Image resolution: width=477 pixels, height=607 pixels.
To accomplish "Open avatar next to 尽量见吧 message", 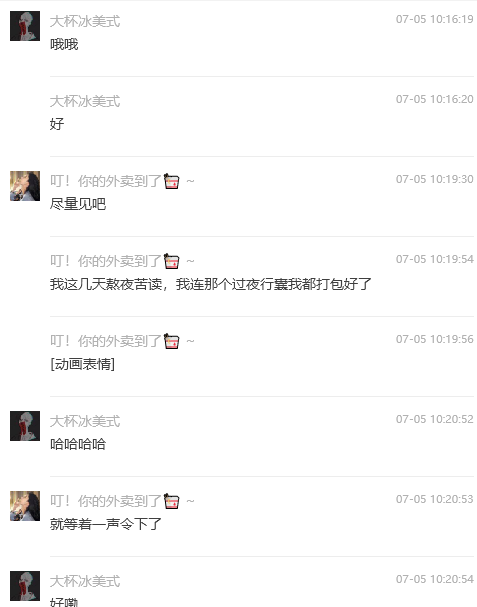I will (x=25, y=186).
